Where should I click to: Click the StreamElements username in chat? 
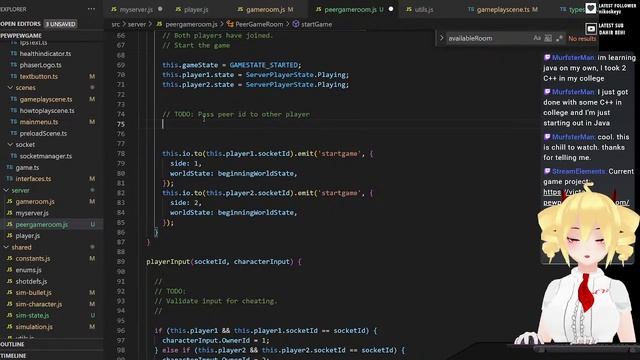pos(579,171)
